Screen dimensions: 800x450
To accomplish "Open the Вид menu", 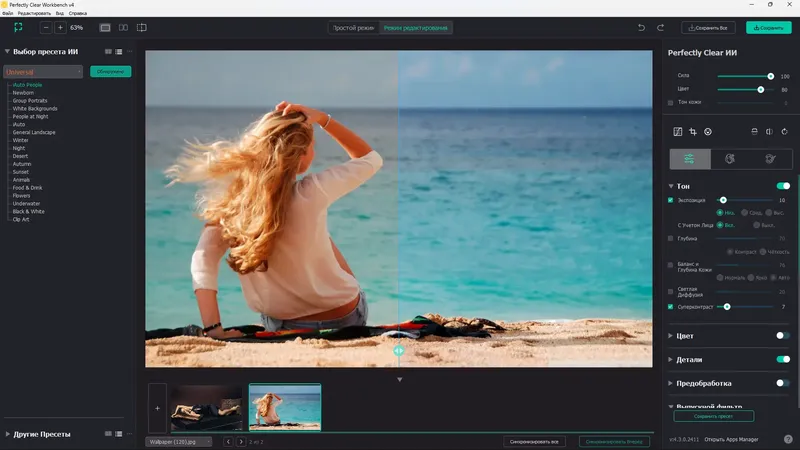I will click(x=60, y=13).
